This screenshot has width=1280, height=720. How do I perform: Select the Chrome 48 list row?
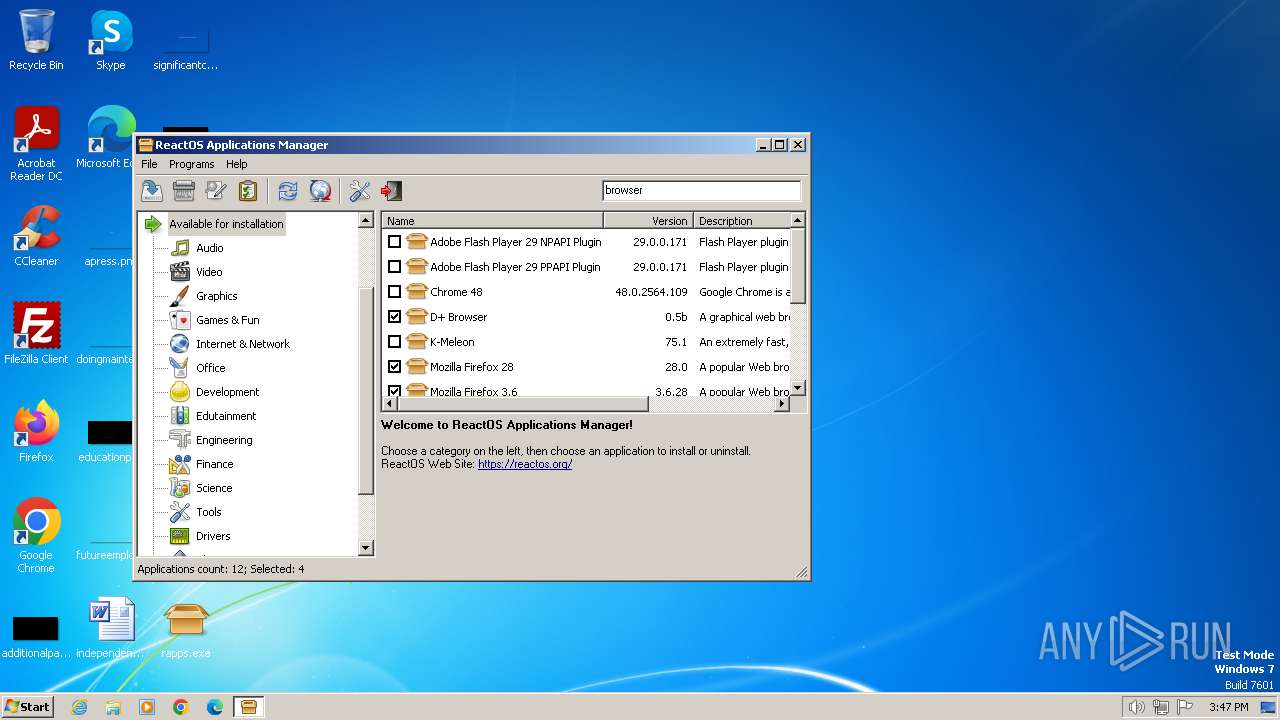[586, 292]
